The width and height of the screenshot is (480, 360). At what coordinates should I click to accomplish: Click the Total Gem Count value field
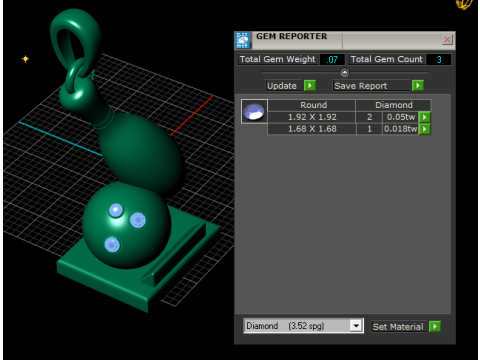tap(439, 59)
